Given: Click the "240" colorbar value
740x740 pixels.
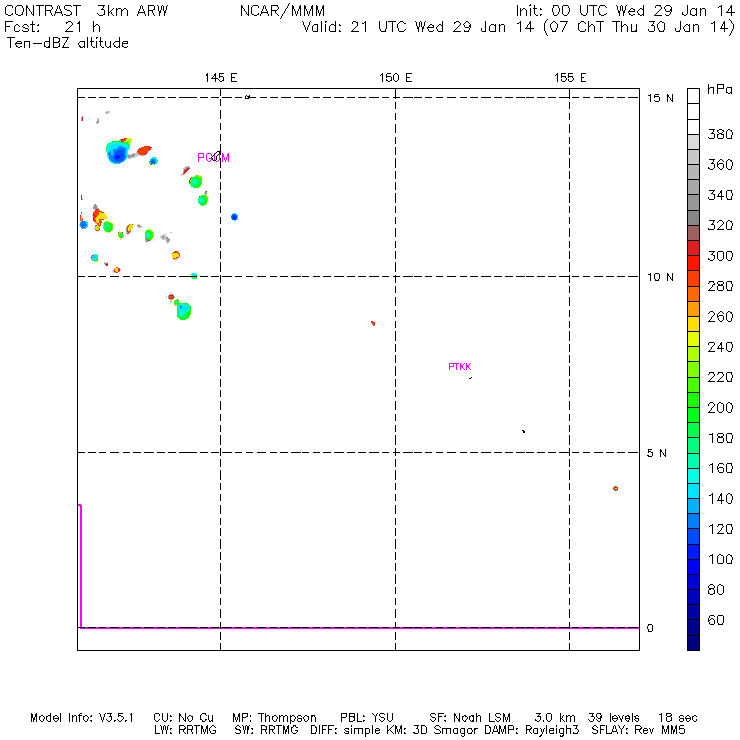Looking at the screenshot, I should point(720,347).
